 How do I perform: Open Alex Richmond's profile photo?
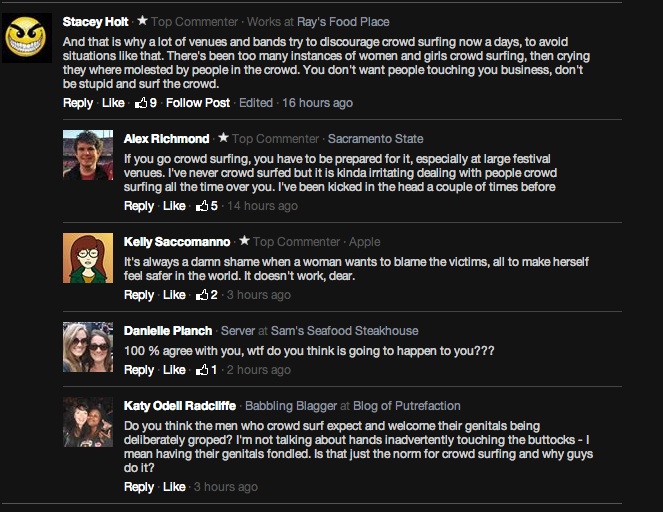pos(88,155)
